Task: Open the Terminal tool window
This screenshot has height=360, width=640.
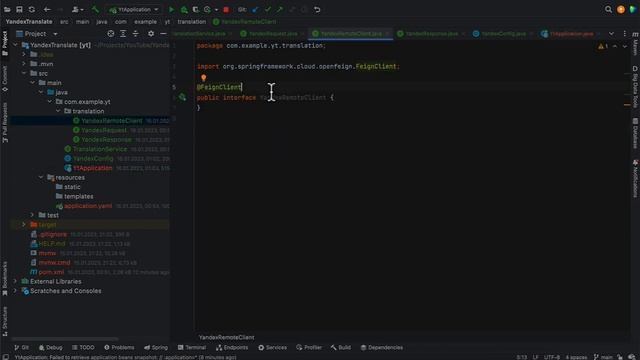Action: pyautogui.click(x=192, y=347)
